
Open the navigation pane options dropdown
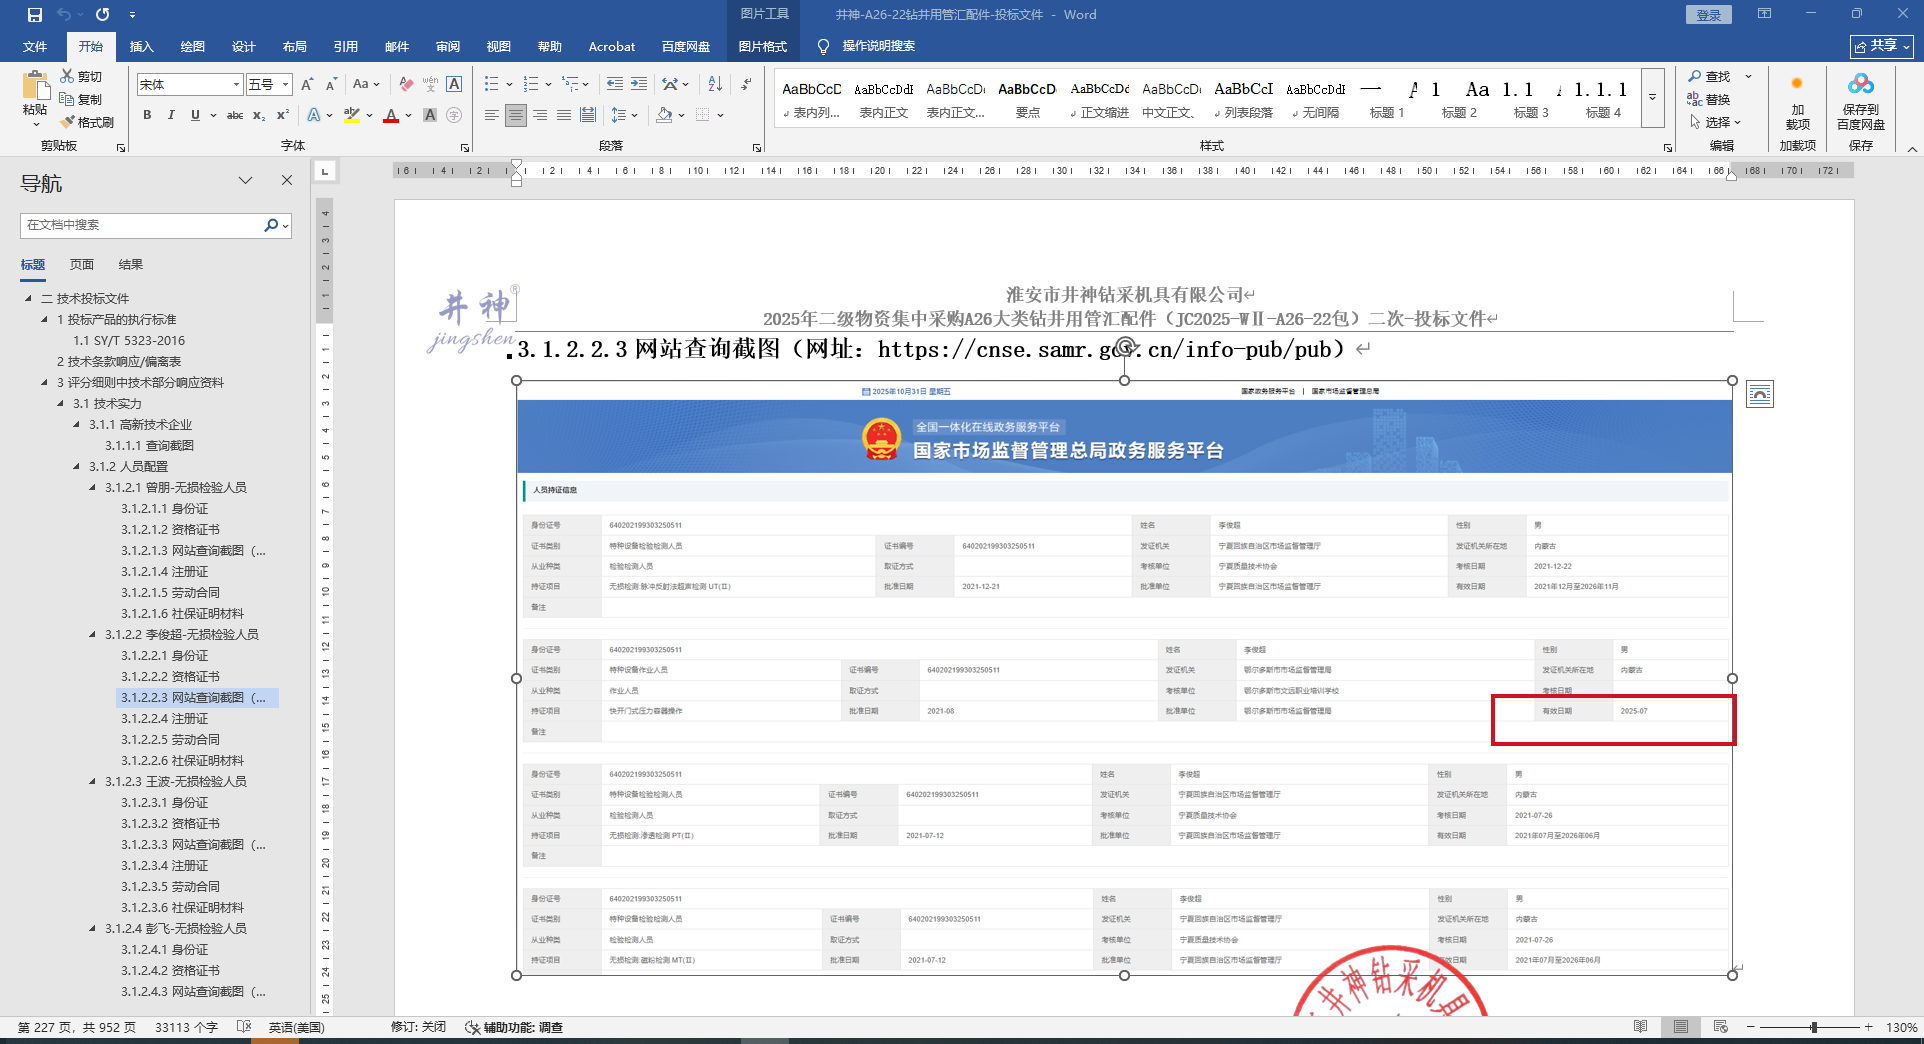pos(245,180)
